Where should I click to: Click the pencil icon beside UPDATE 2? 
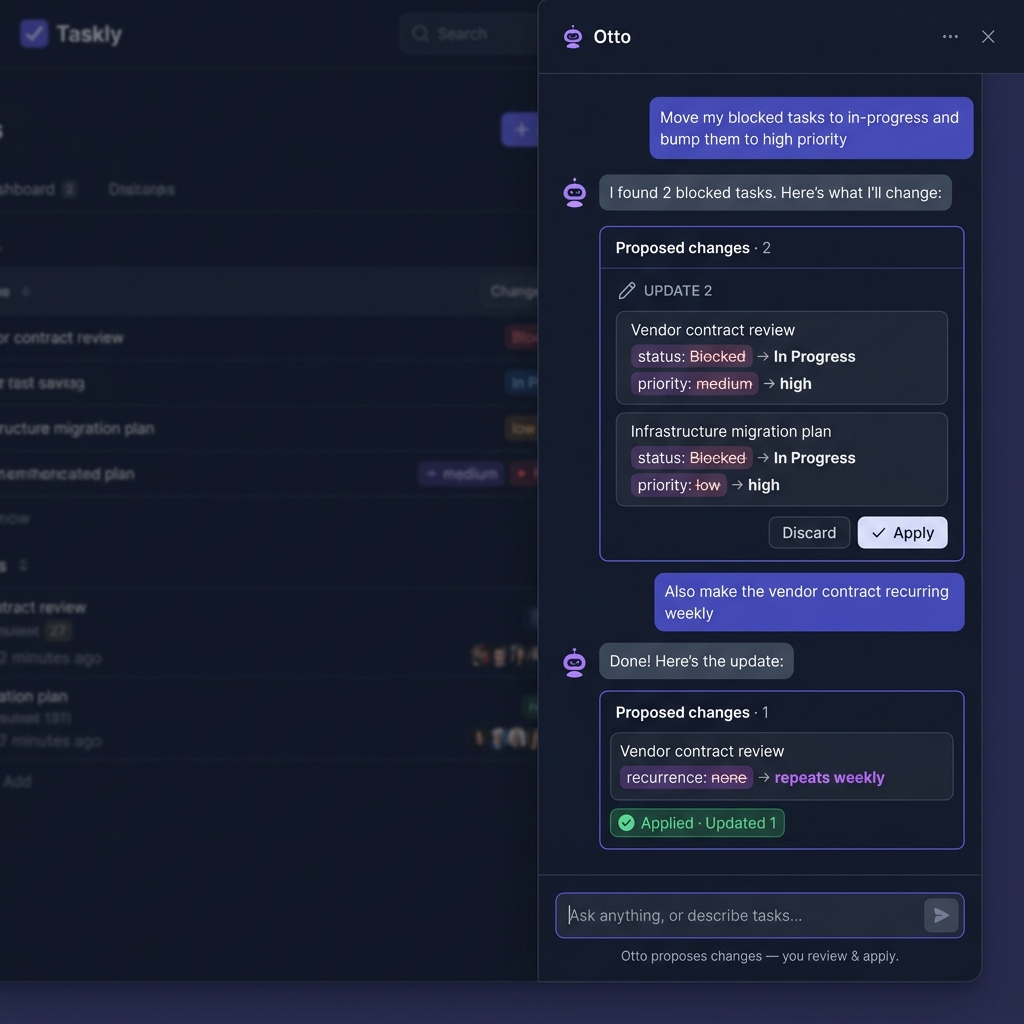pyautogui.click(x=626, y=291)
